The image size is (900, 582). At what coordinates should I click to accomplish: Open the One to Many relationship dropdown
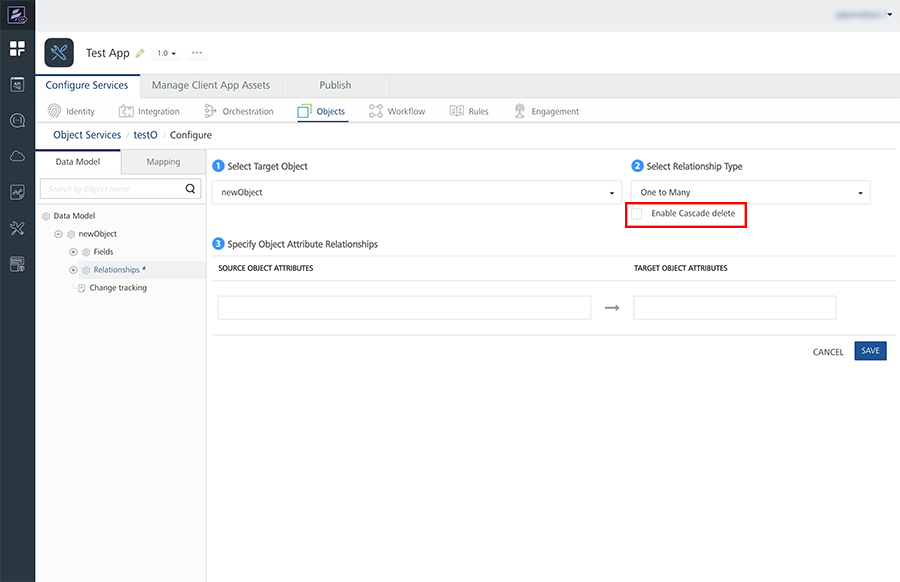pos(750,192)
